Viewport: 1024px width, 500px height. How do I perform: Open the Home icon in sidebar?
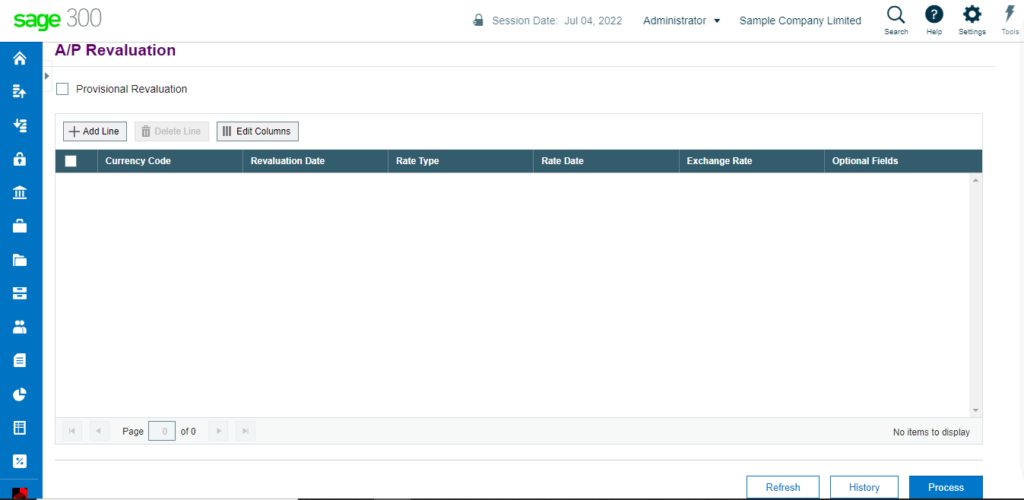[x=20, y=59]
